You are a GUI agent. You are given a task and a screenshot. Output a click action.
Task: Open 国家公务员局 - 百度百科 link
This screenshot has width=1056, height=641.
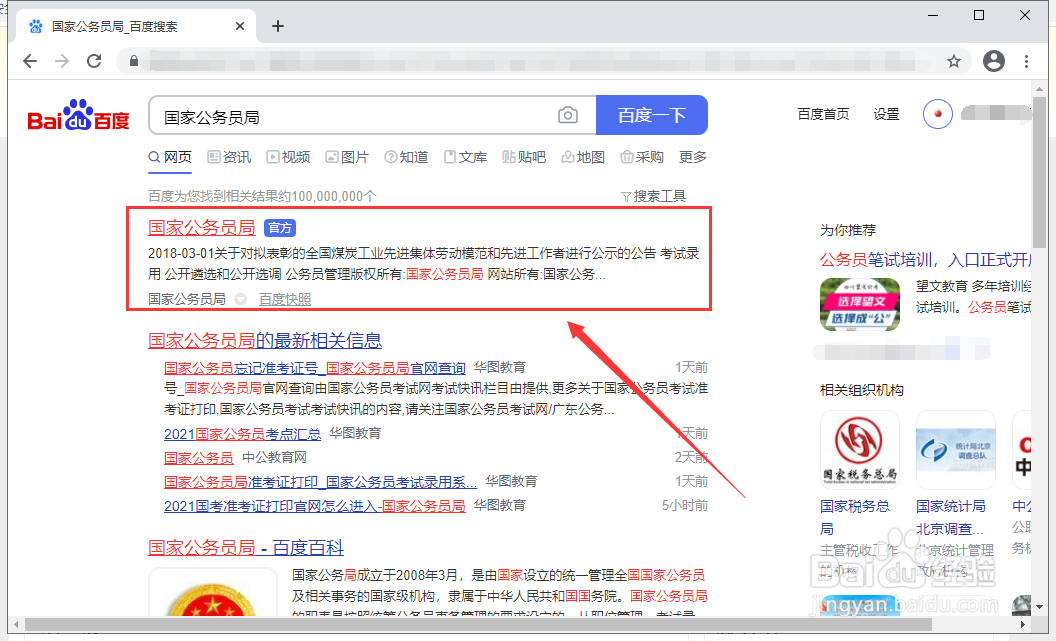point(246,547)
